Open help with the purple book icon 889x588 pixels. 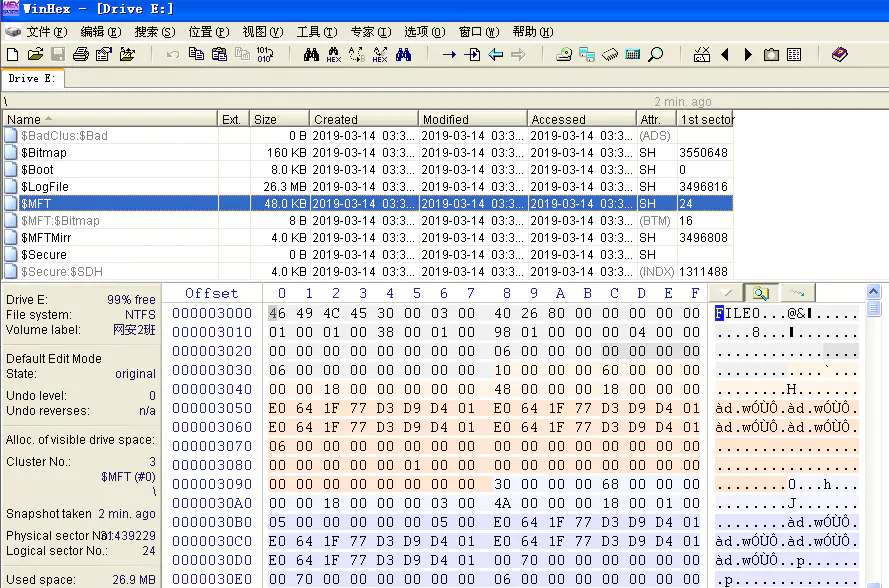click(x=840, y=54)
